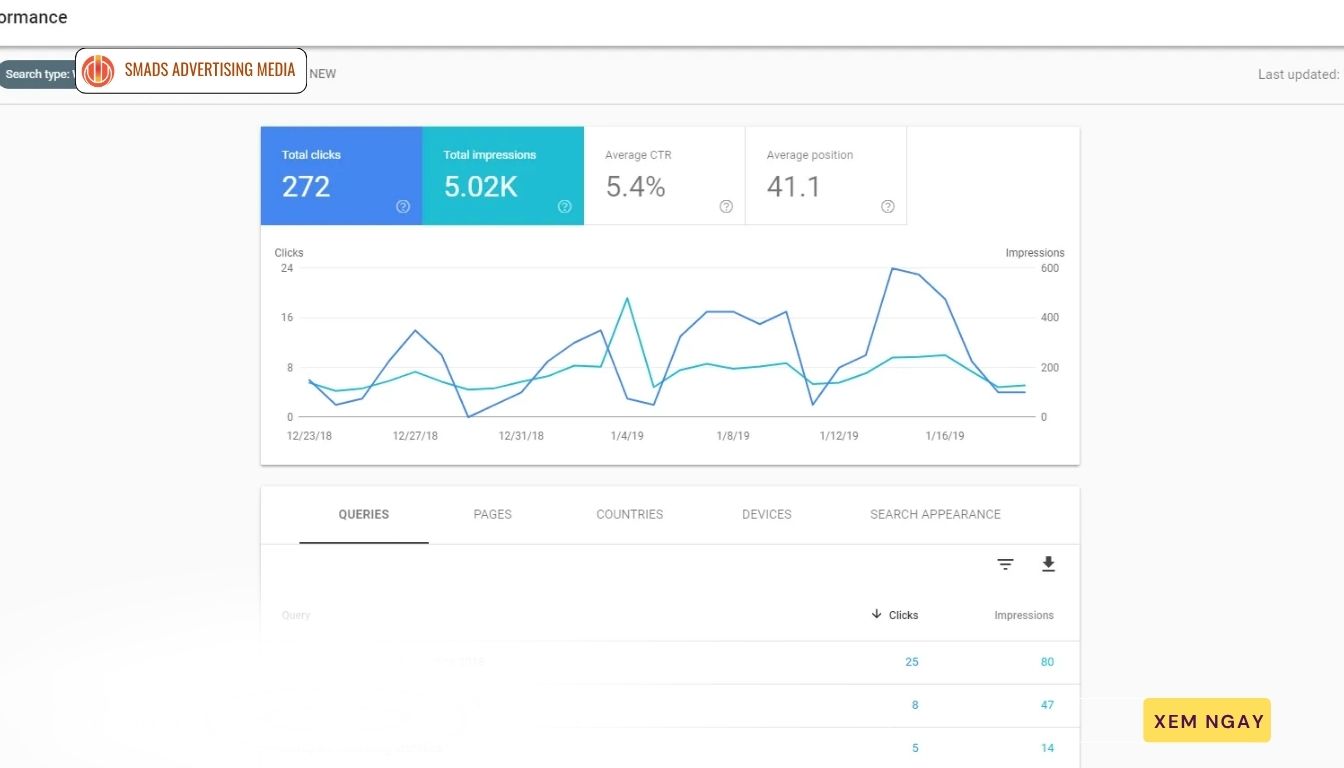The height and width of the screenshot is (768, 1344).
Task: Open help icon on Total clicks card
Action: click(x=402, y=206)
